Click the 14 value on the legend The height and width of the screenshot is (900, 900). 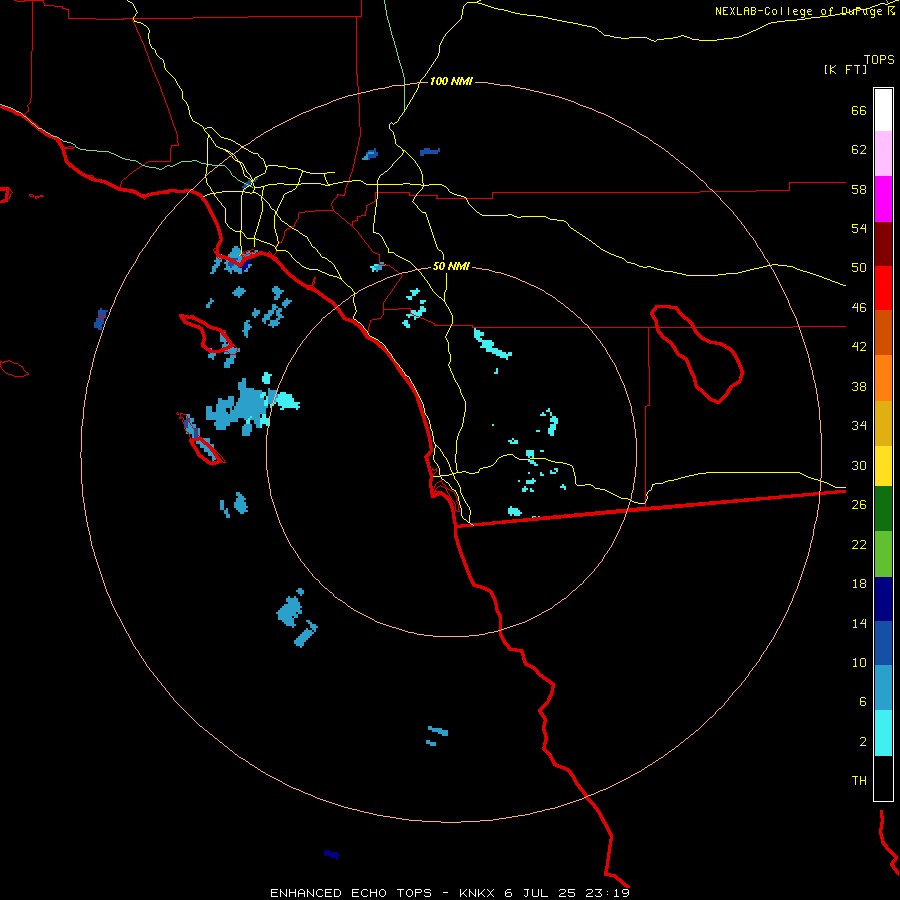pyautogui.click(x=859, y=623)
